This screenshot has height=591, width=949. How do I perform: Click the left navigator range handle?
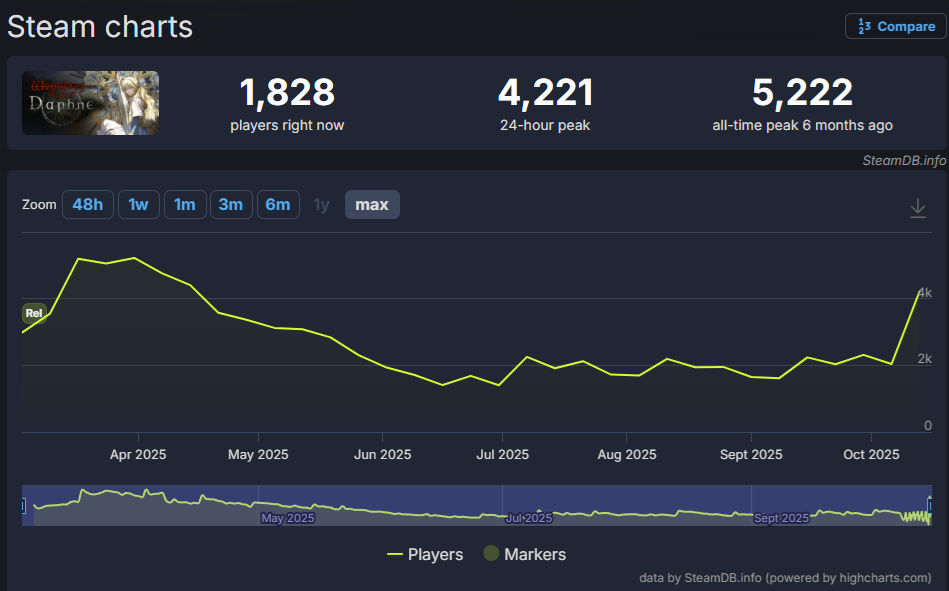[23, 506]
